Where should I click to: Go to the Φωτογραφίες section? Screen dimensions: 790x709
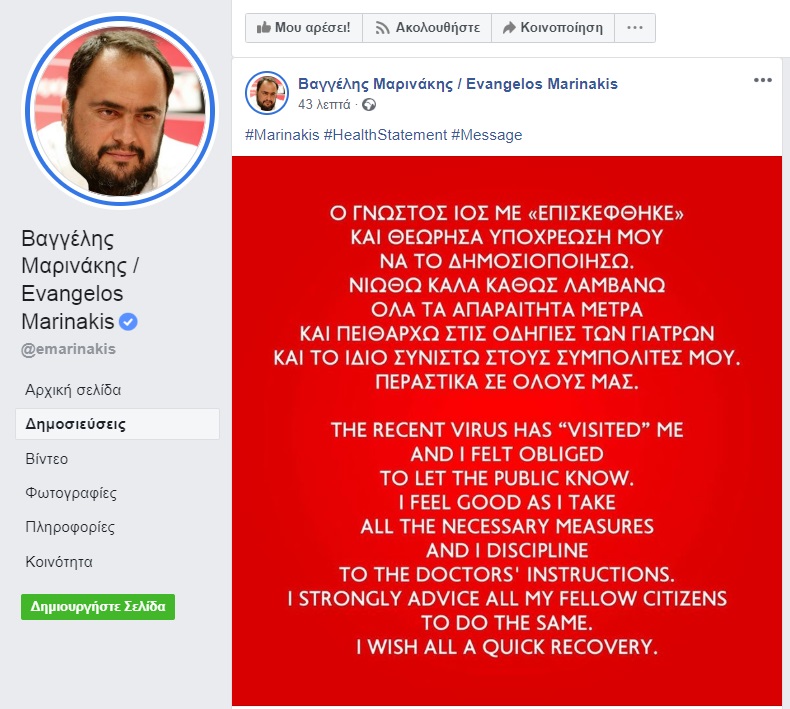click(71, 493)
